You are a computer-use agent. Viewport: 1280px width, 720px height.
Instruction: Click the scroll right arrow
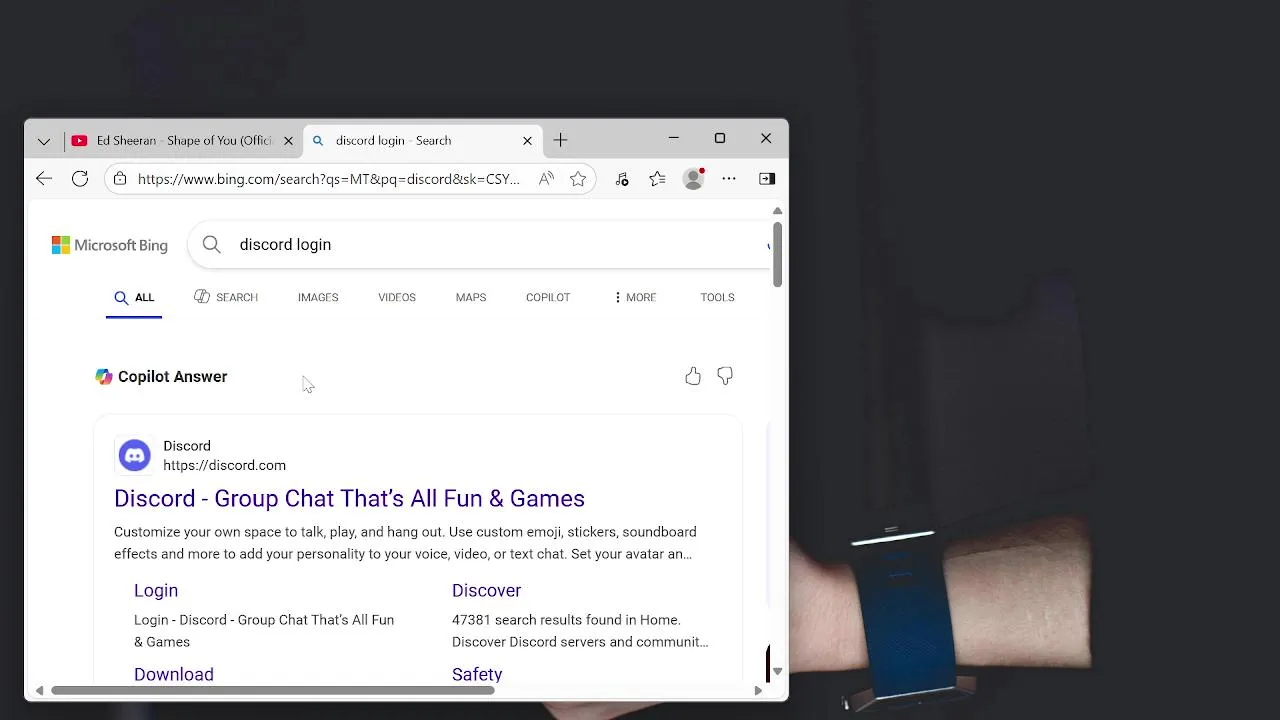(x=758, y=690)
